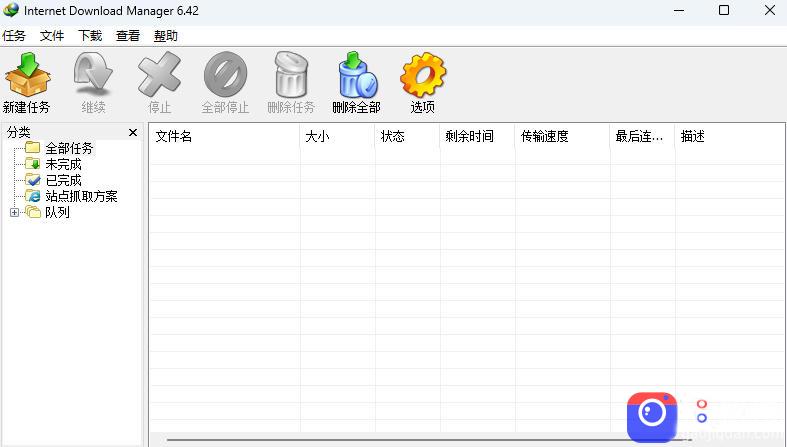
Task: Open the 查看 menu
Action: (x=127, y=36)
